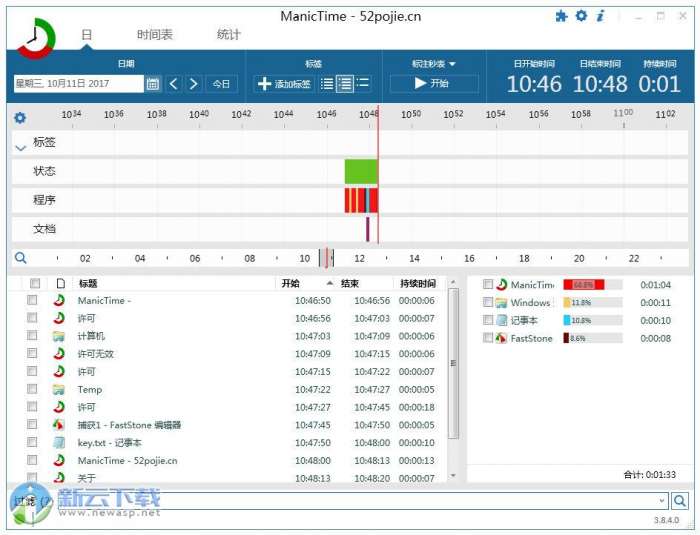The width and height of the screenshot is (700, 535).
Task: Open the plugins puzzle icon
Action: [x=561, y=17]
